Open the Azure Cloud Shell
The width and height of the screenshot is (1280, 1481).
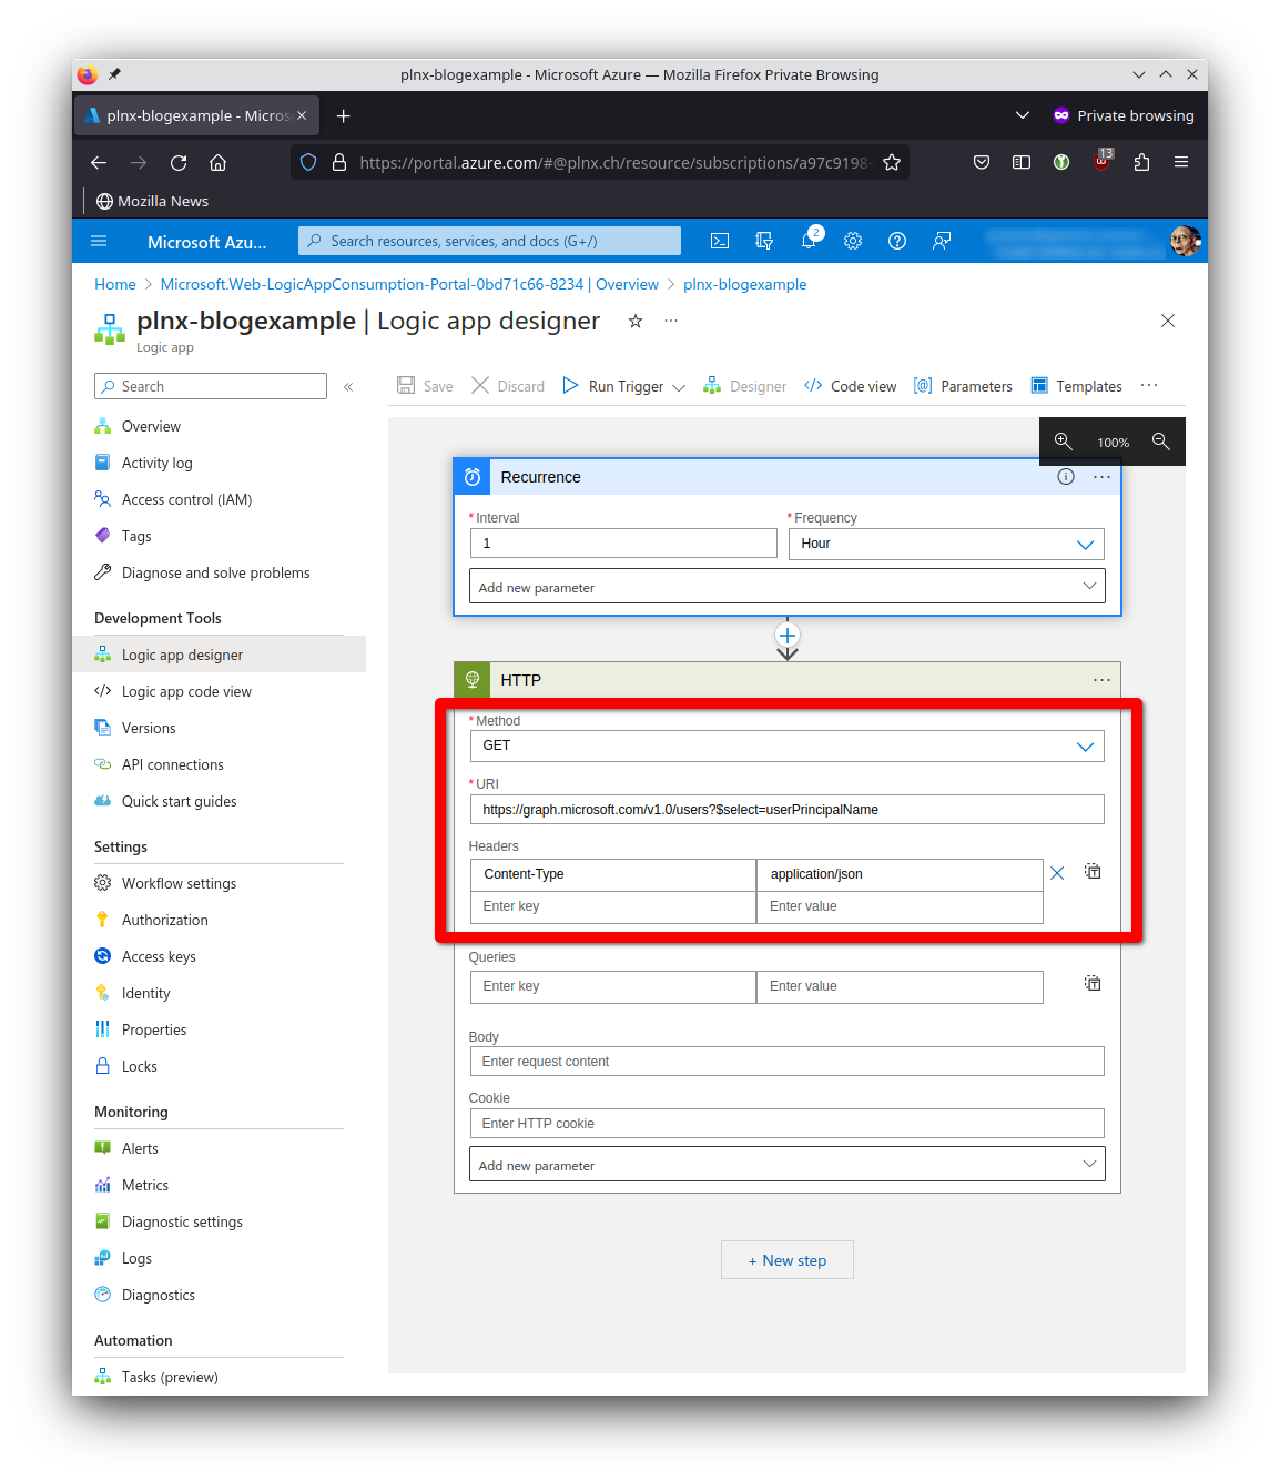(719, 240)
